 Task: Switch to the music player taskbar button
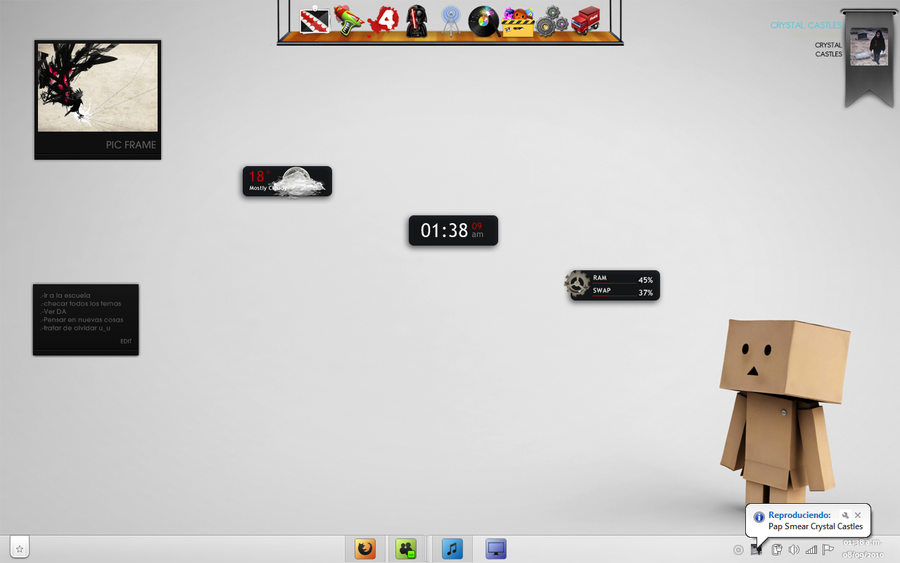coord(452,549)
